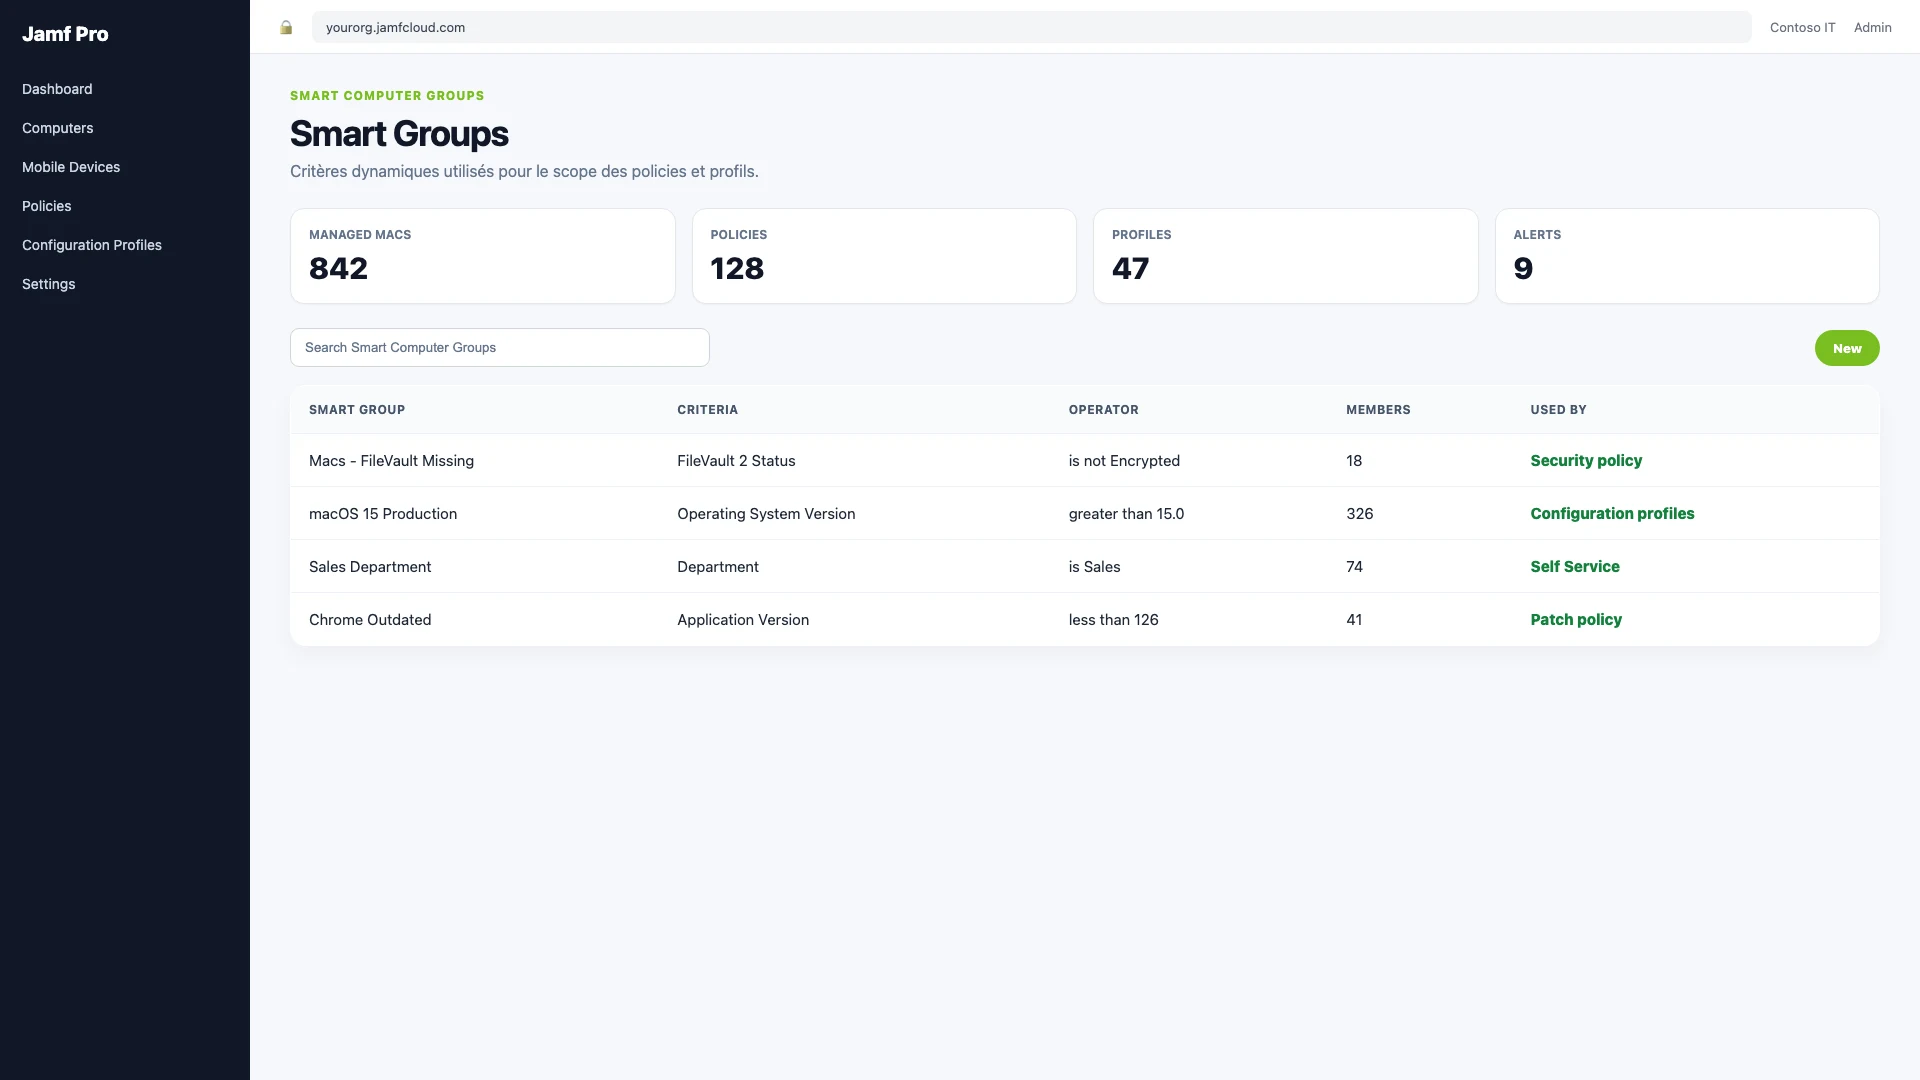Go to Computers in the sidebar
The image size is (1920, 1080).
tap(58, 128)
